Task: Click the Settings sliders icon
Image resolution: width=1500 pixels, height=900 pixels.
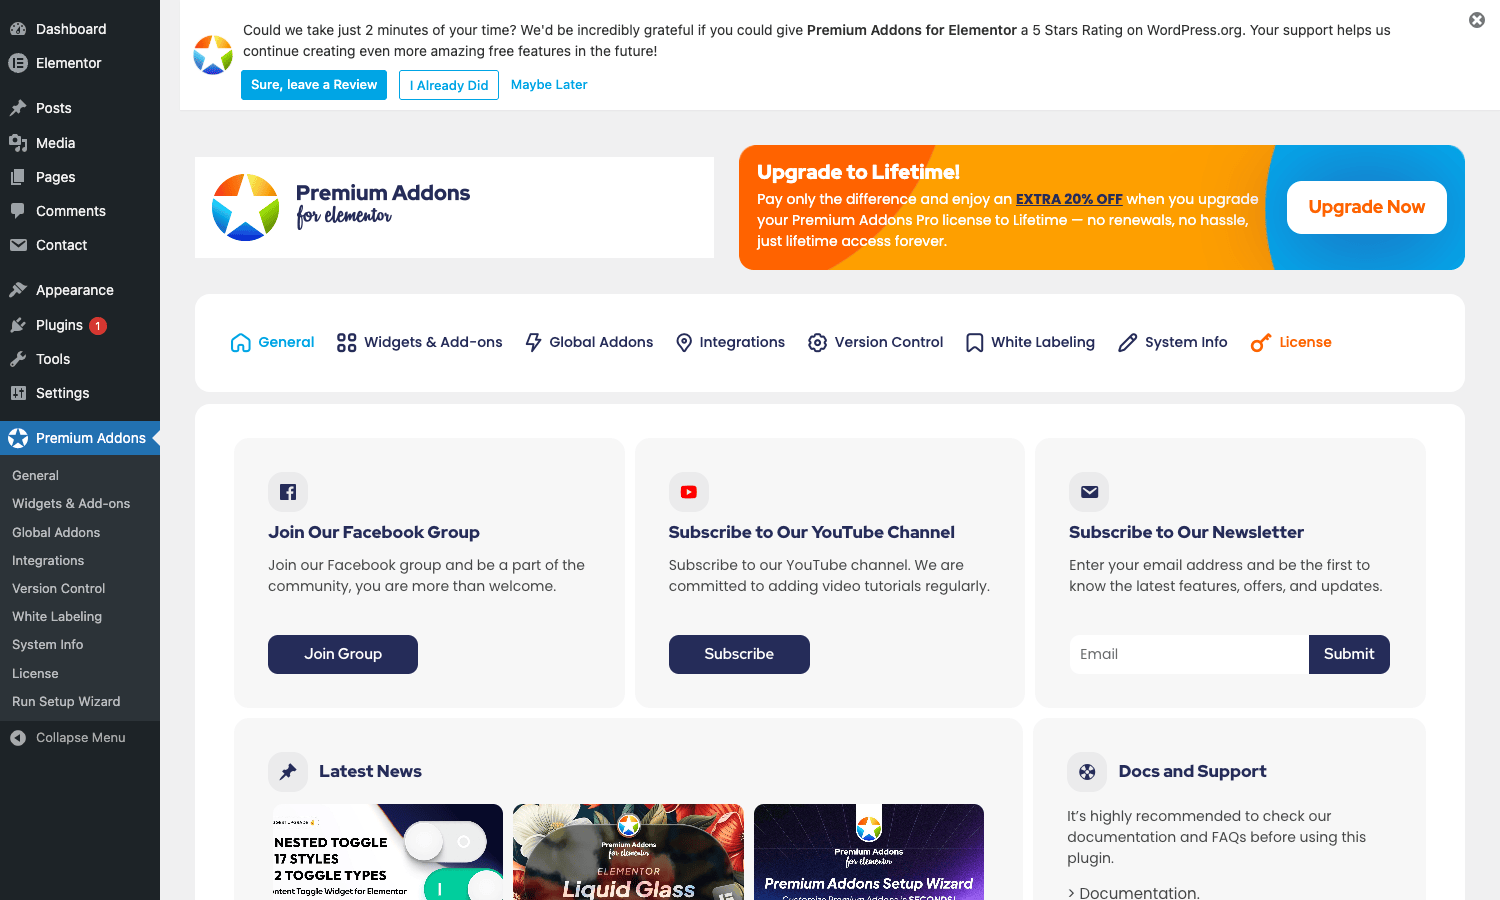Action: [18, 393]
